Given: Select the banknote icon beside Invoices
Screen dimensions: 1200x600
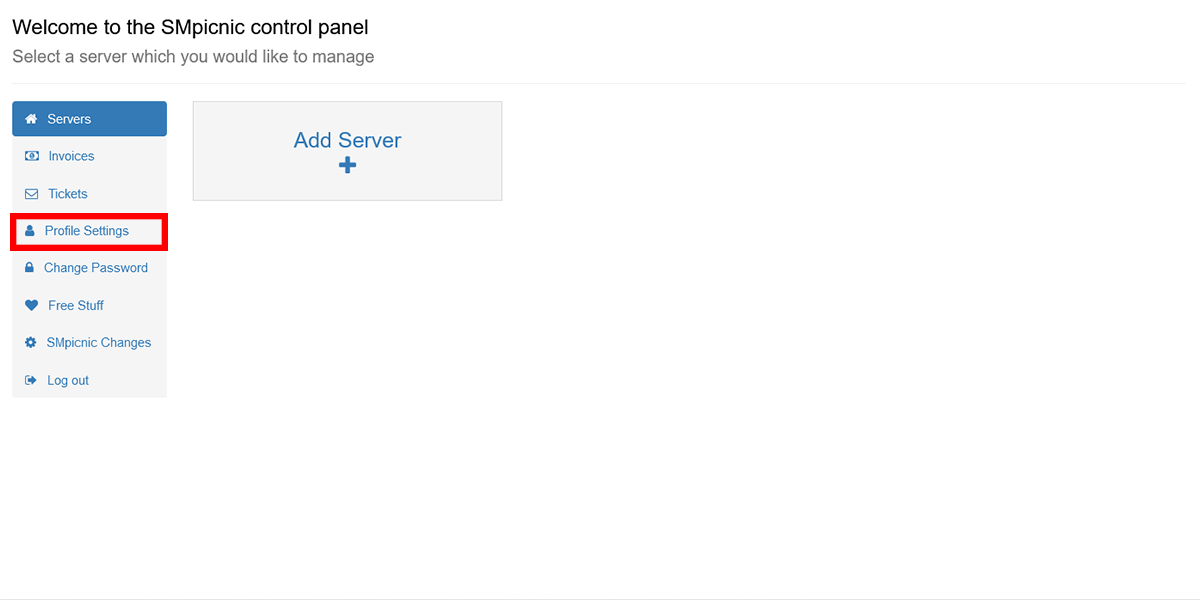Looking at the screenshot, I should [30, 156].
